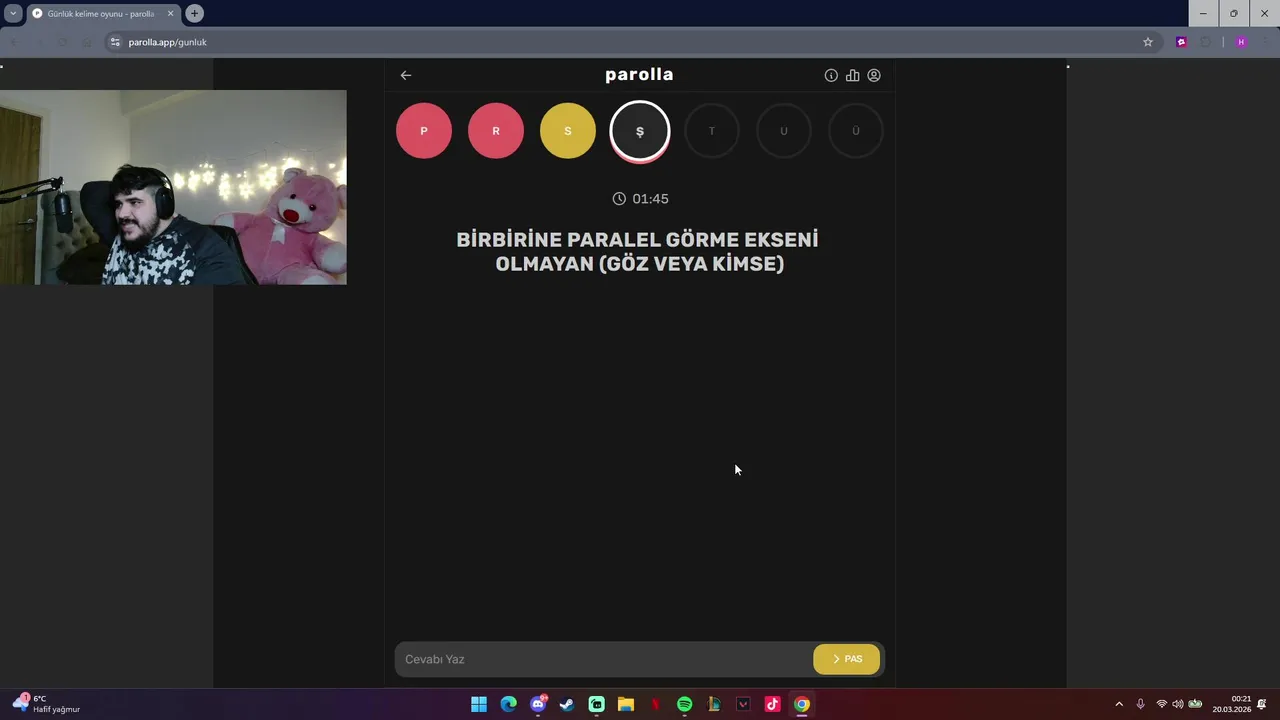Launch Microsoft Edge from taskbar
This screenshot has width=1280, height=720.
pyautogui.click(x=508, y=704)
